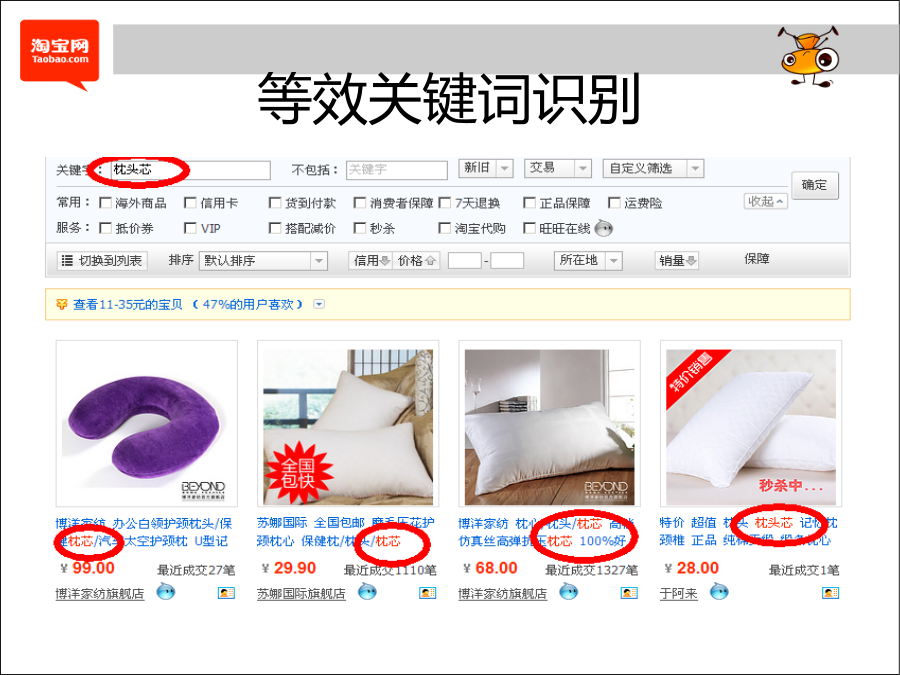Sort results by 价格
900x675 pixels.
tap(417, 261)
